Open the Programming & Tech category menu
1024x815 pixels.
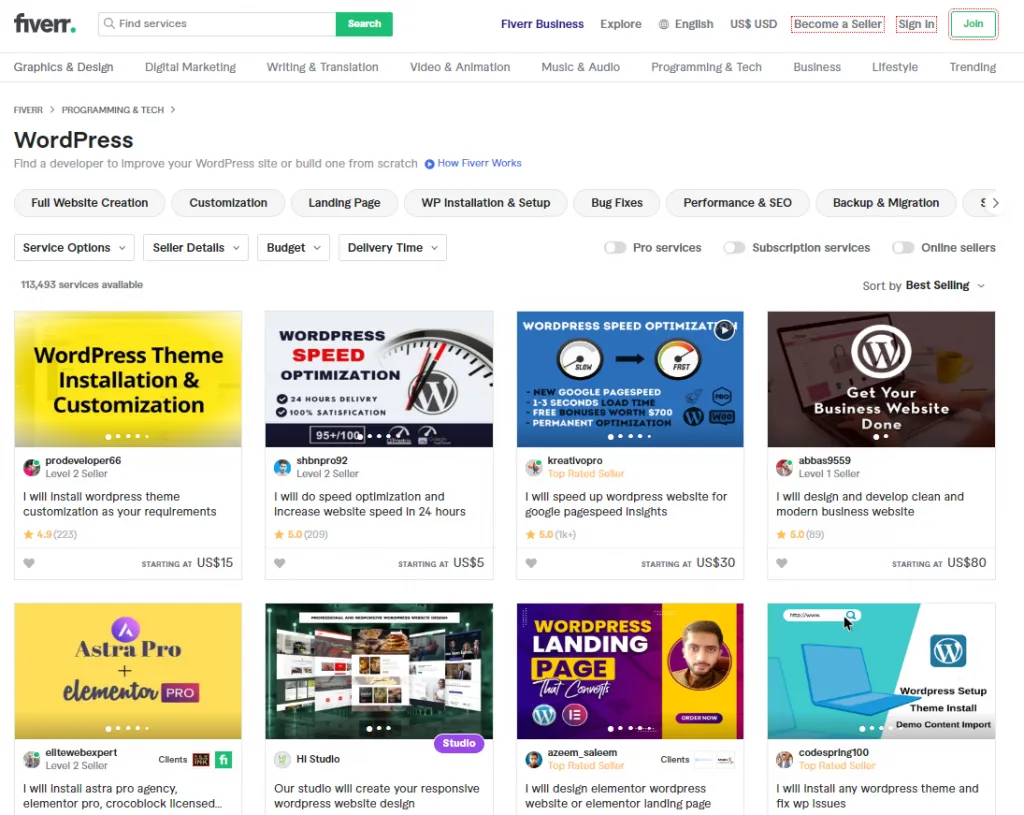[x=706, y=67]
